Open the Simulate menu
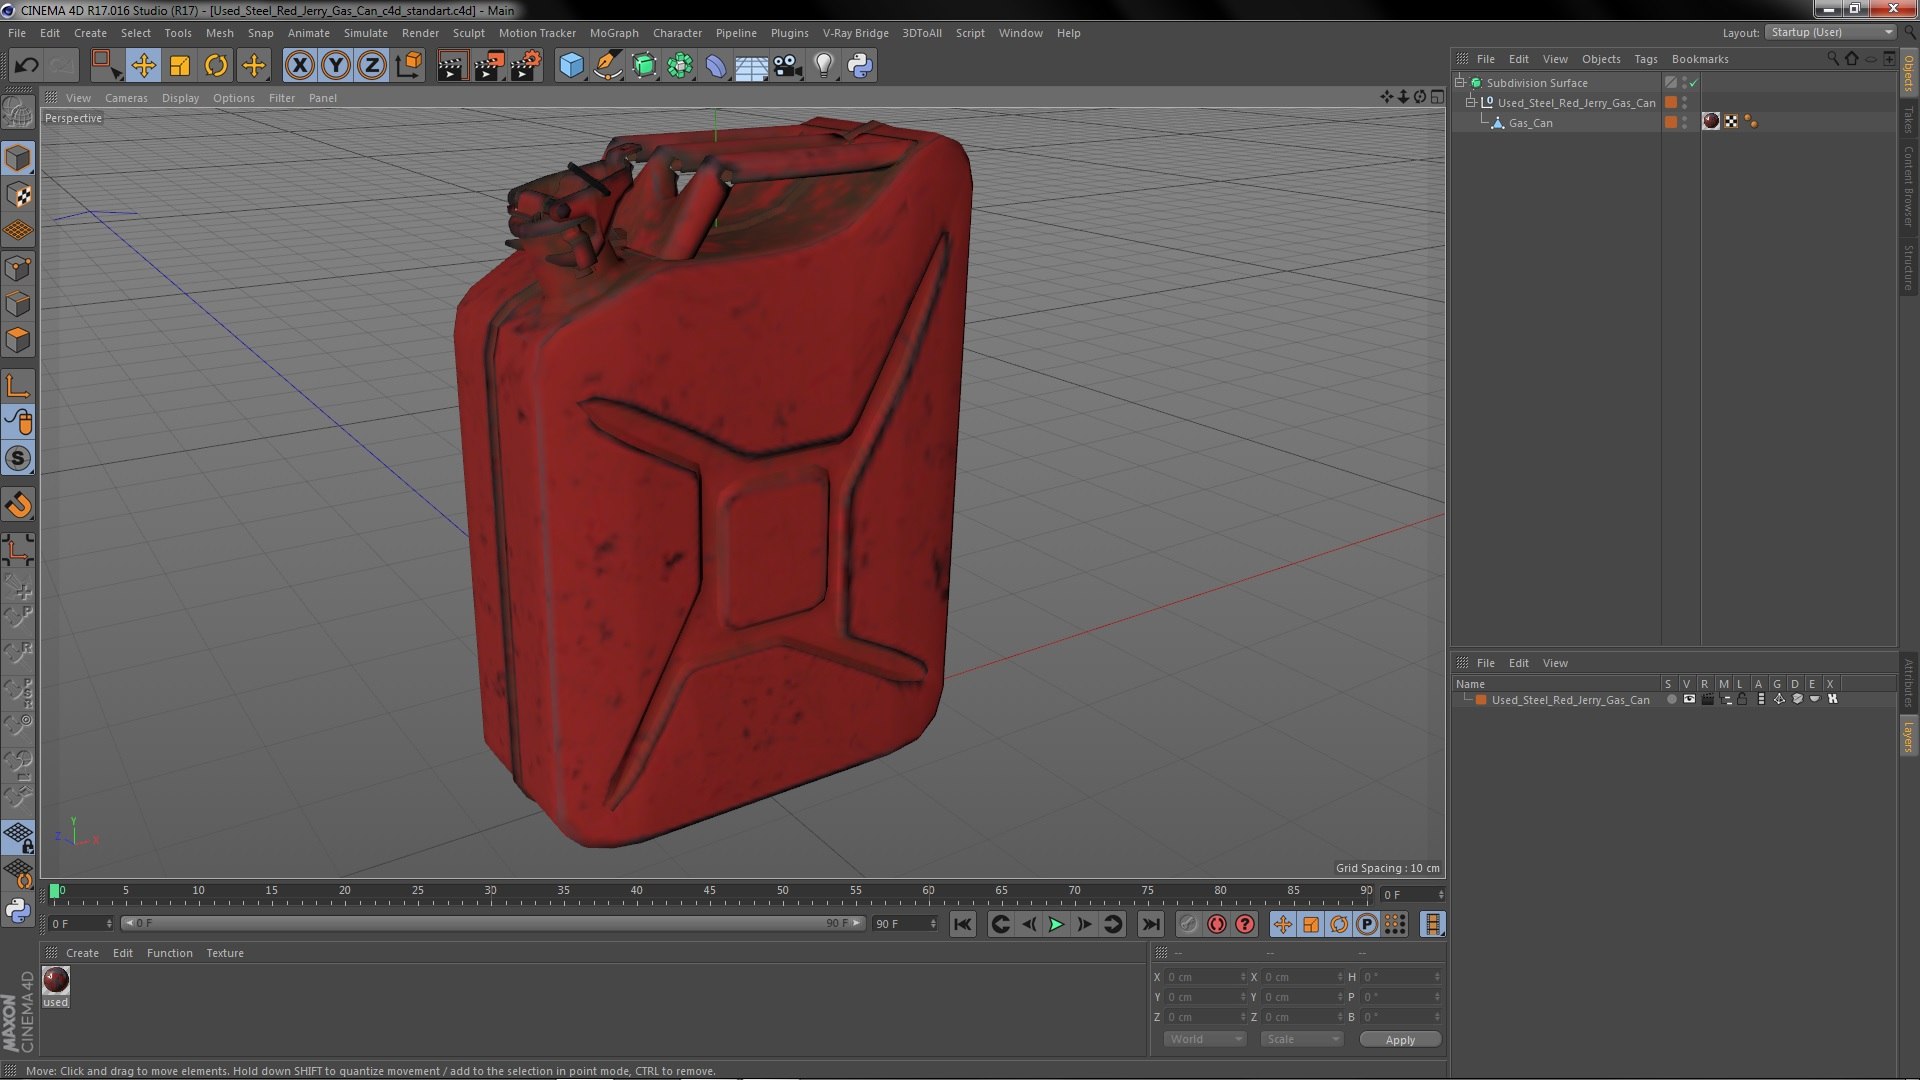 [365, 33]
